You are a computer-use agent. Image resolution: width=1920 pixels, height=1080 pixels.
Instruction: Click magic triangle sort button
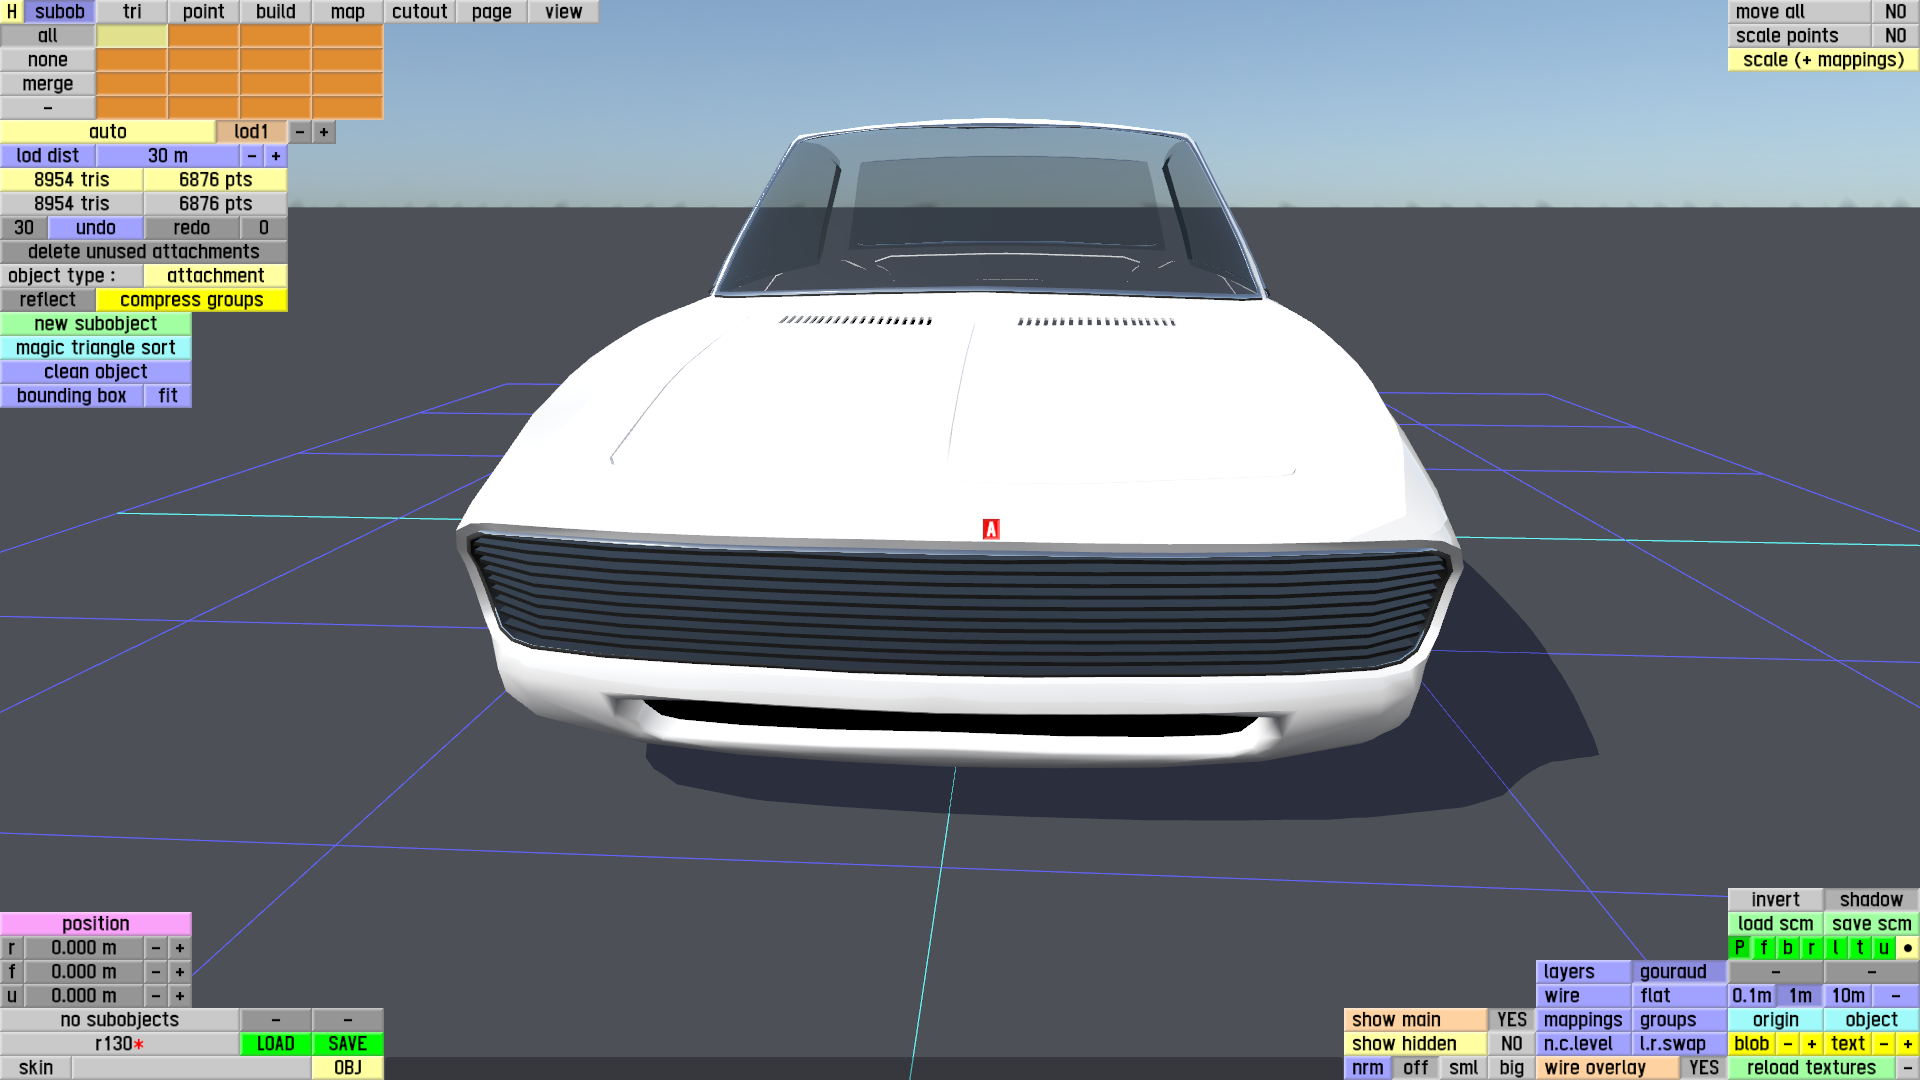96,348
